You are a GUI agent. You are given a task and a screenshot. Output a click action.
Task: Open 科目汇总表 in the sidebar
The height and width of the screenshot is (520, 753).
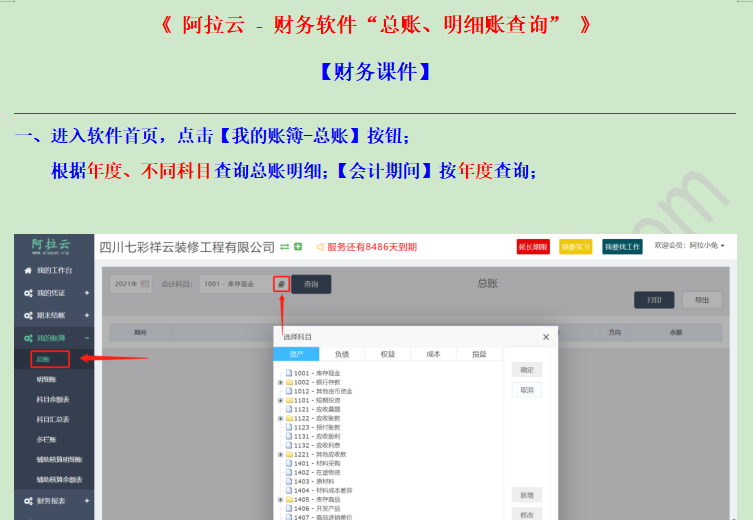click(x=53, y=420)
